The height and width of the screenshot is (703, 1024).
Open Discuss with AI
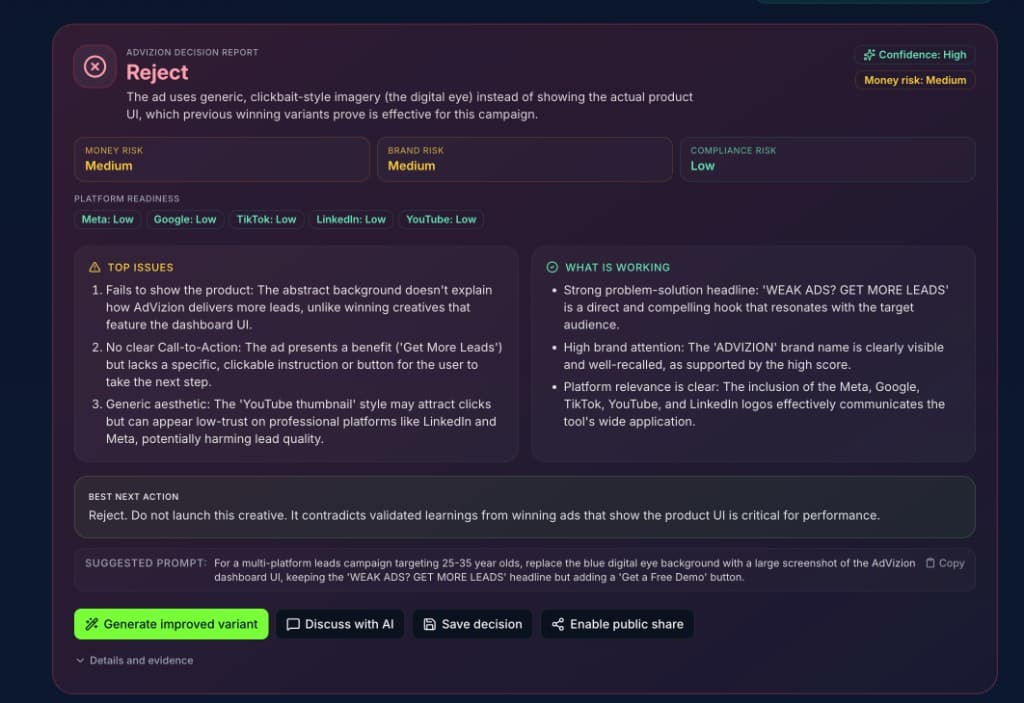(340, 624)
